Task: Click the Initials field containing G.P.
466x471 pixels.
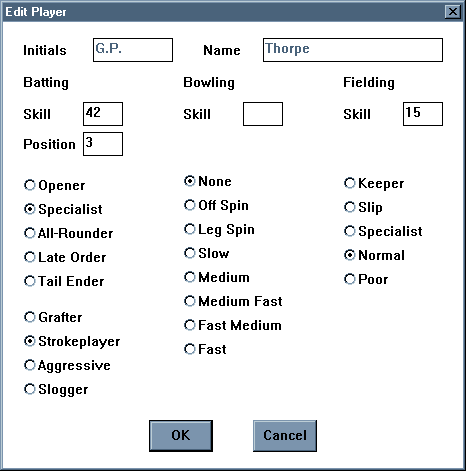Action: (x=133, y=50)
